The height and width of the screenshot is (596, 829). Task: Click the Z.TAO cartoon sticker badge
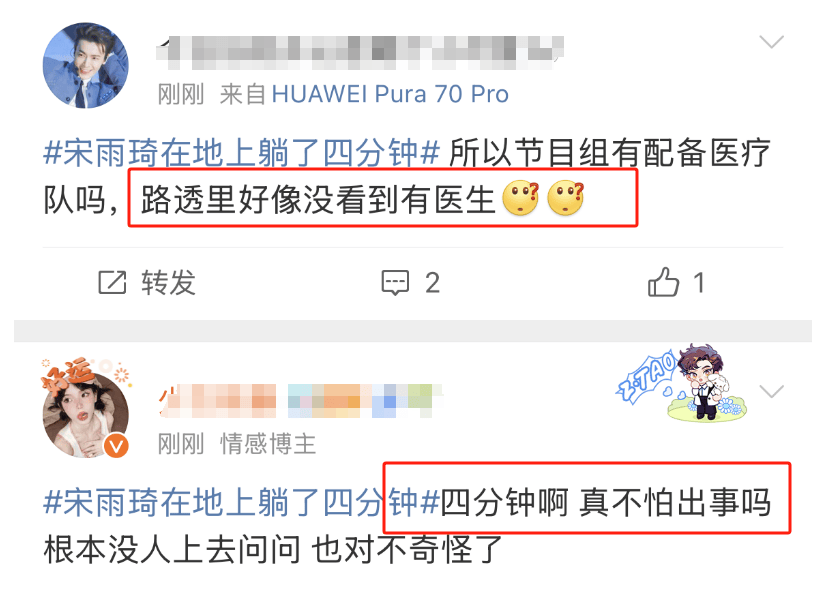tap(682, 384)
